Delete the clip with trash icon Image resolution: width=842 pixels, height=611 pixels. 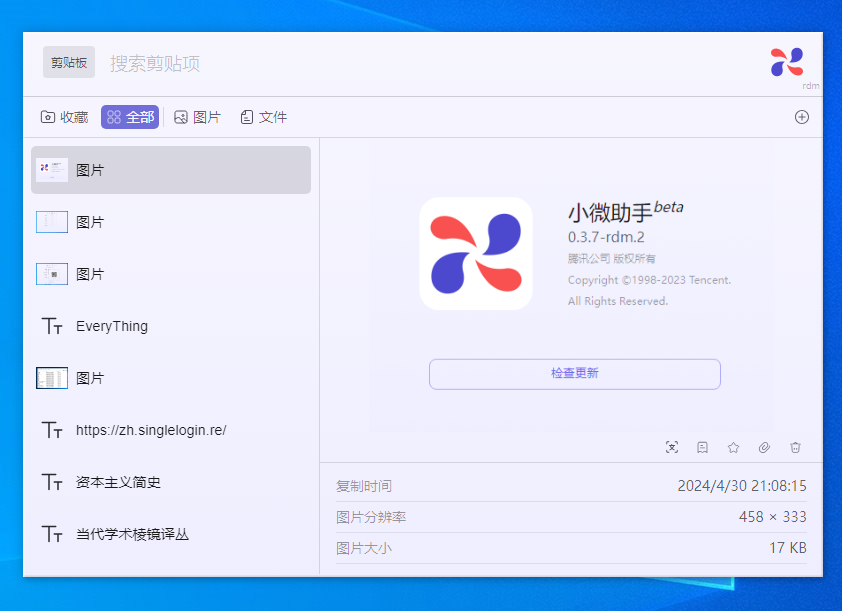[795, 447]
